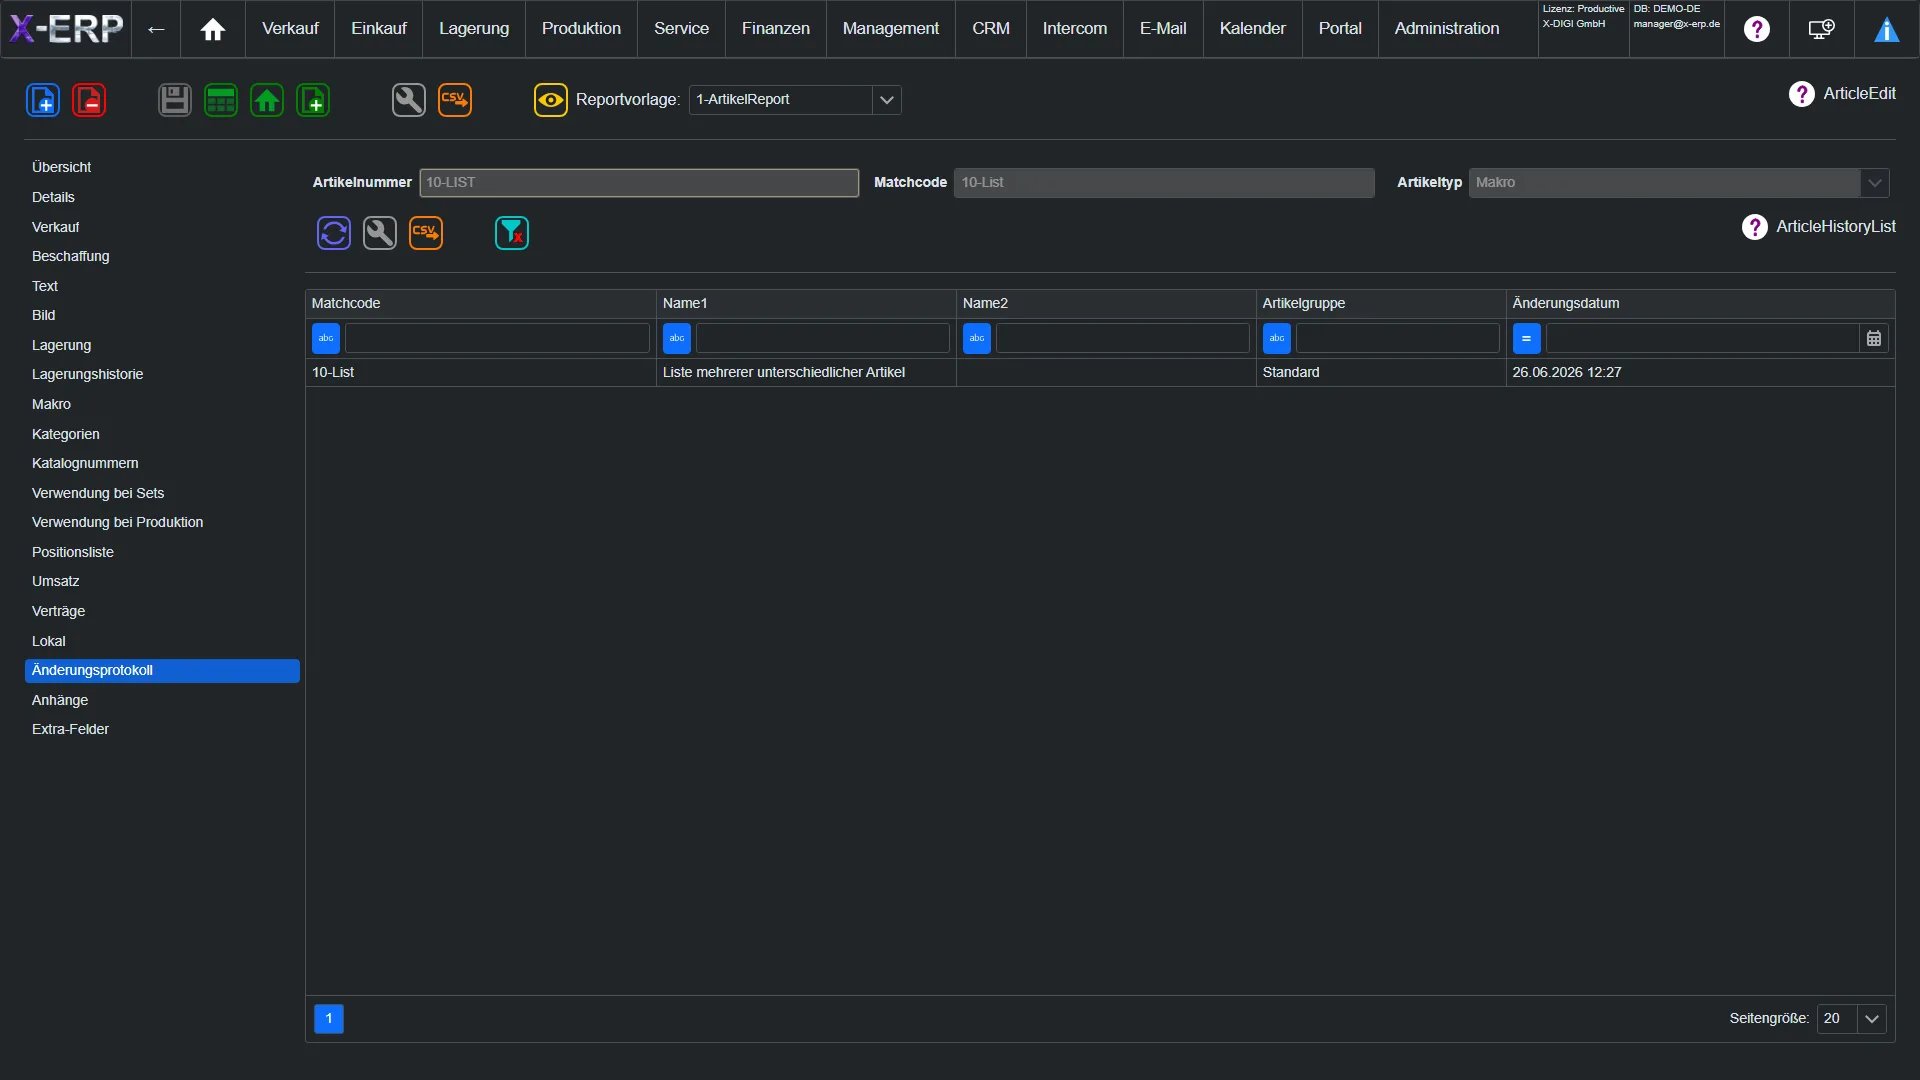Click the green table list icon

(x=221, y=100)
